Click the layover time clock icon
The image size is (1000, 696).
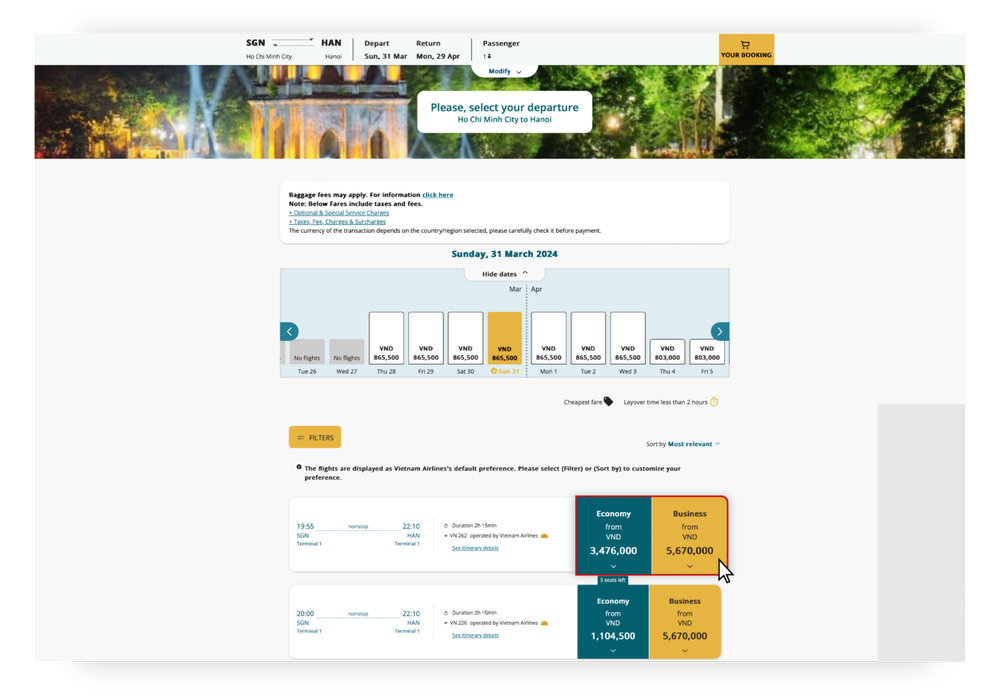point(714,401)
